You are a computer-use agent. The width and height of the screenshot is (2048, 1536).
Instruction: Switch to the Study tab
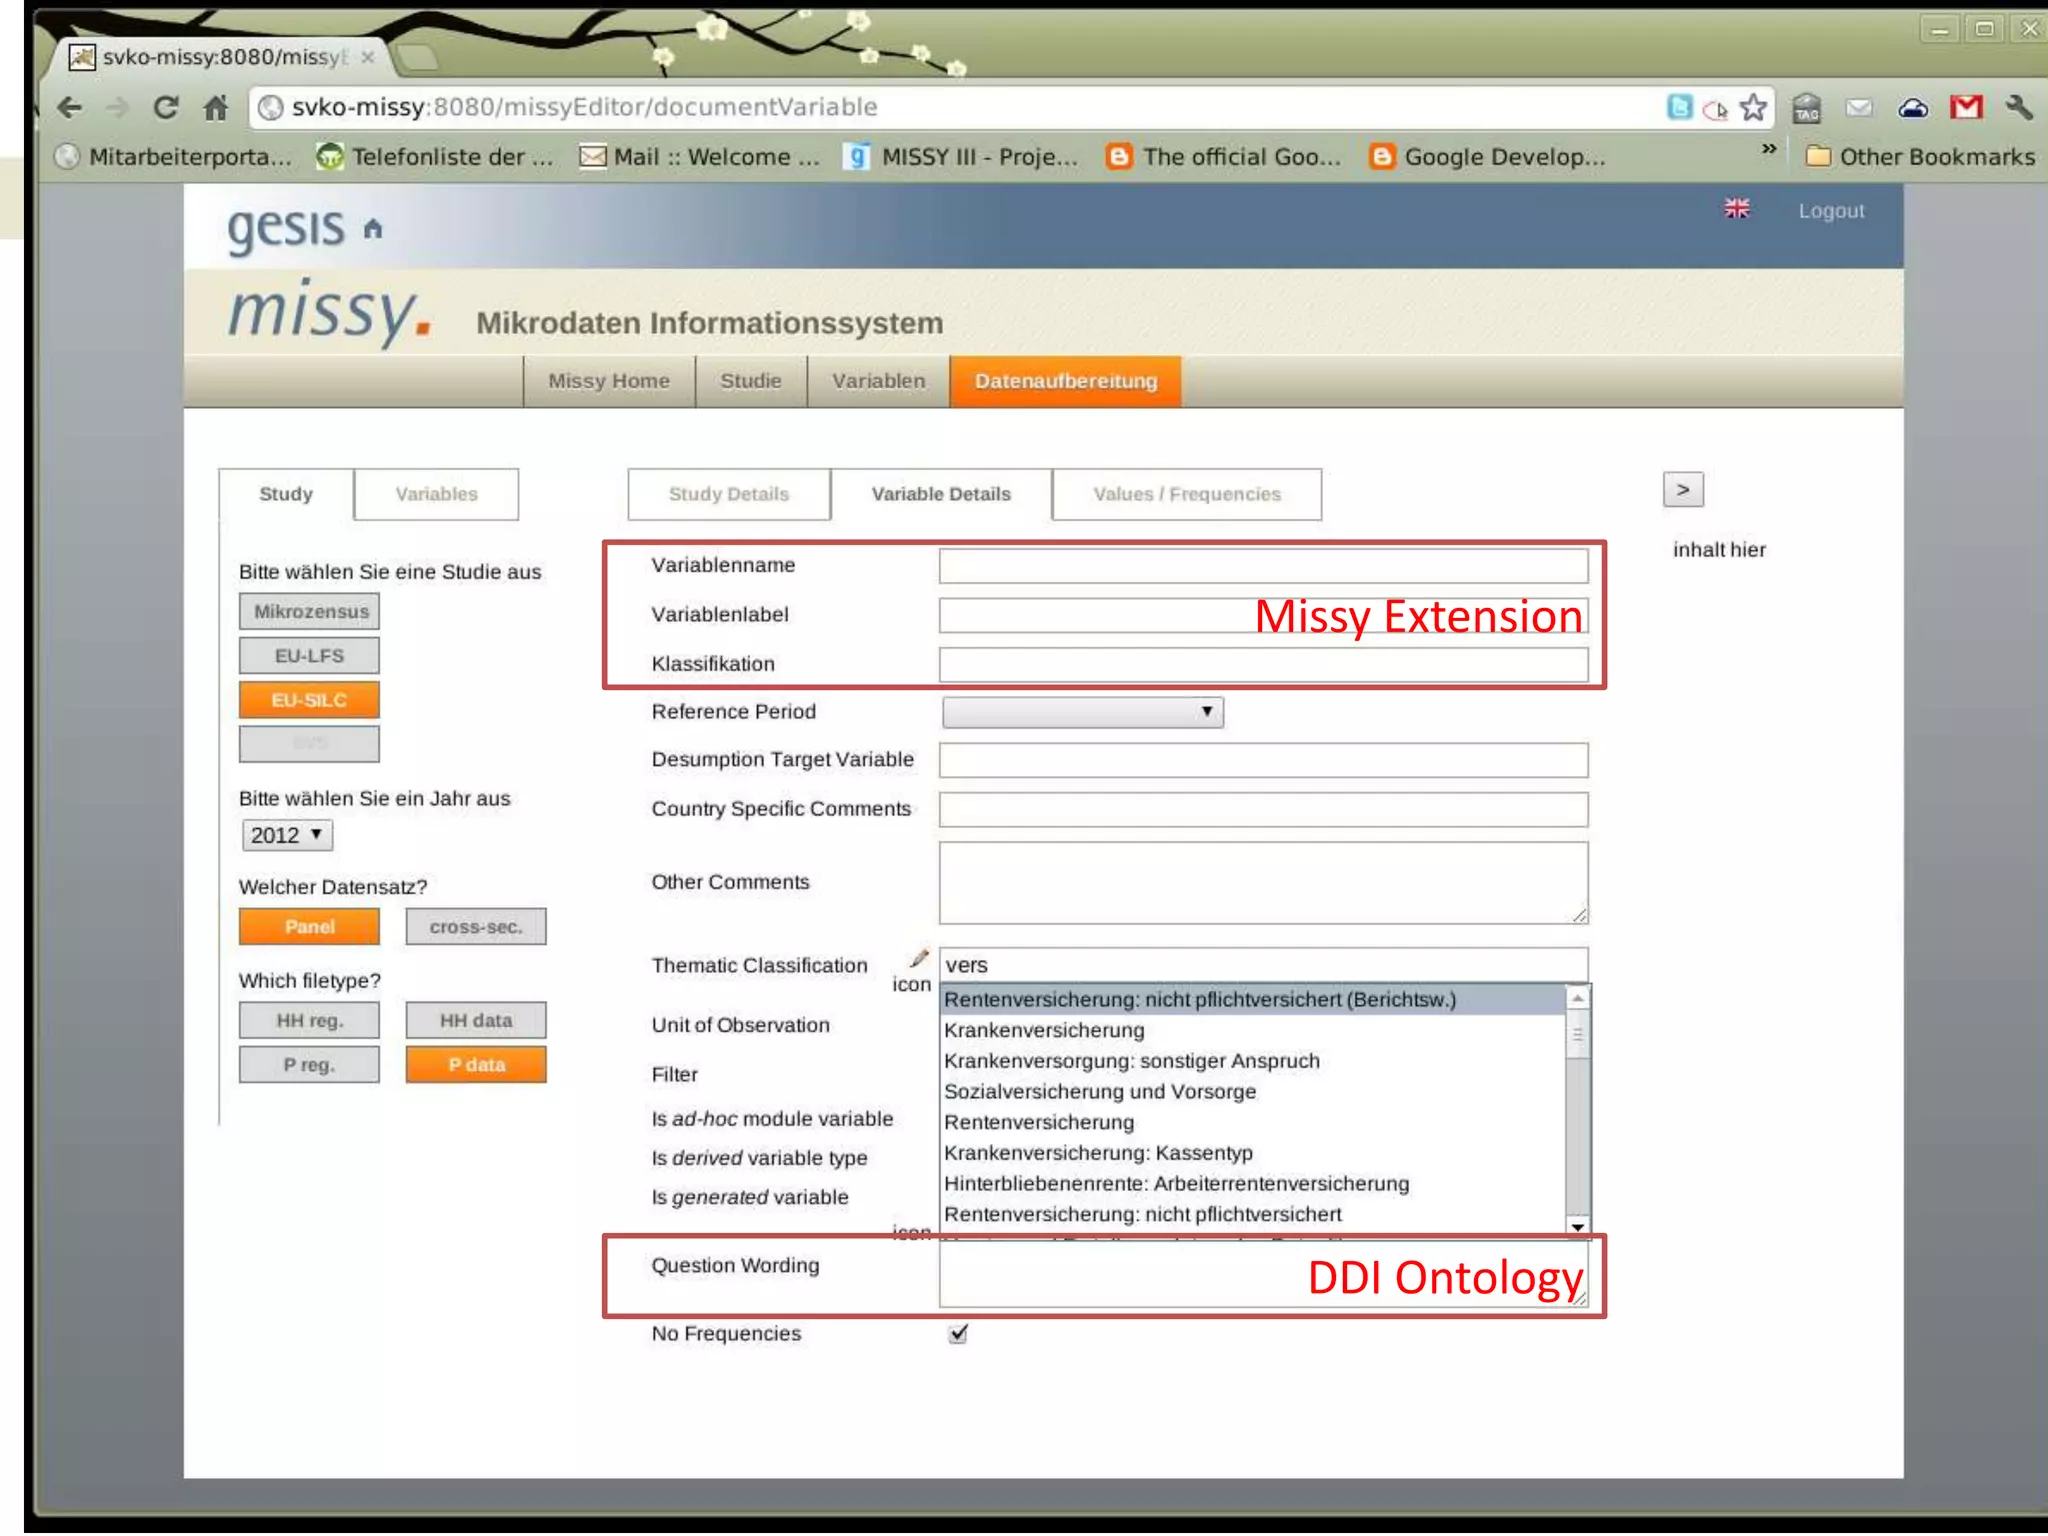click(286, 494)
